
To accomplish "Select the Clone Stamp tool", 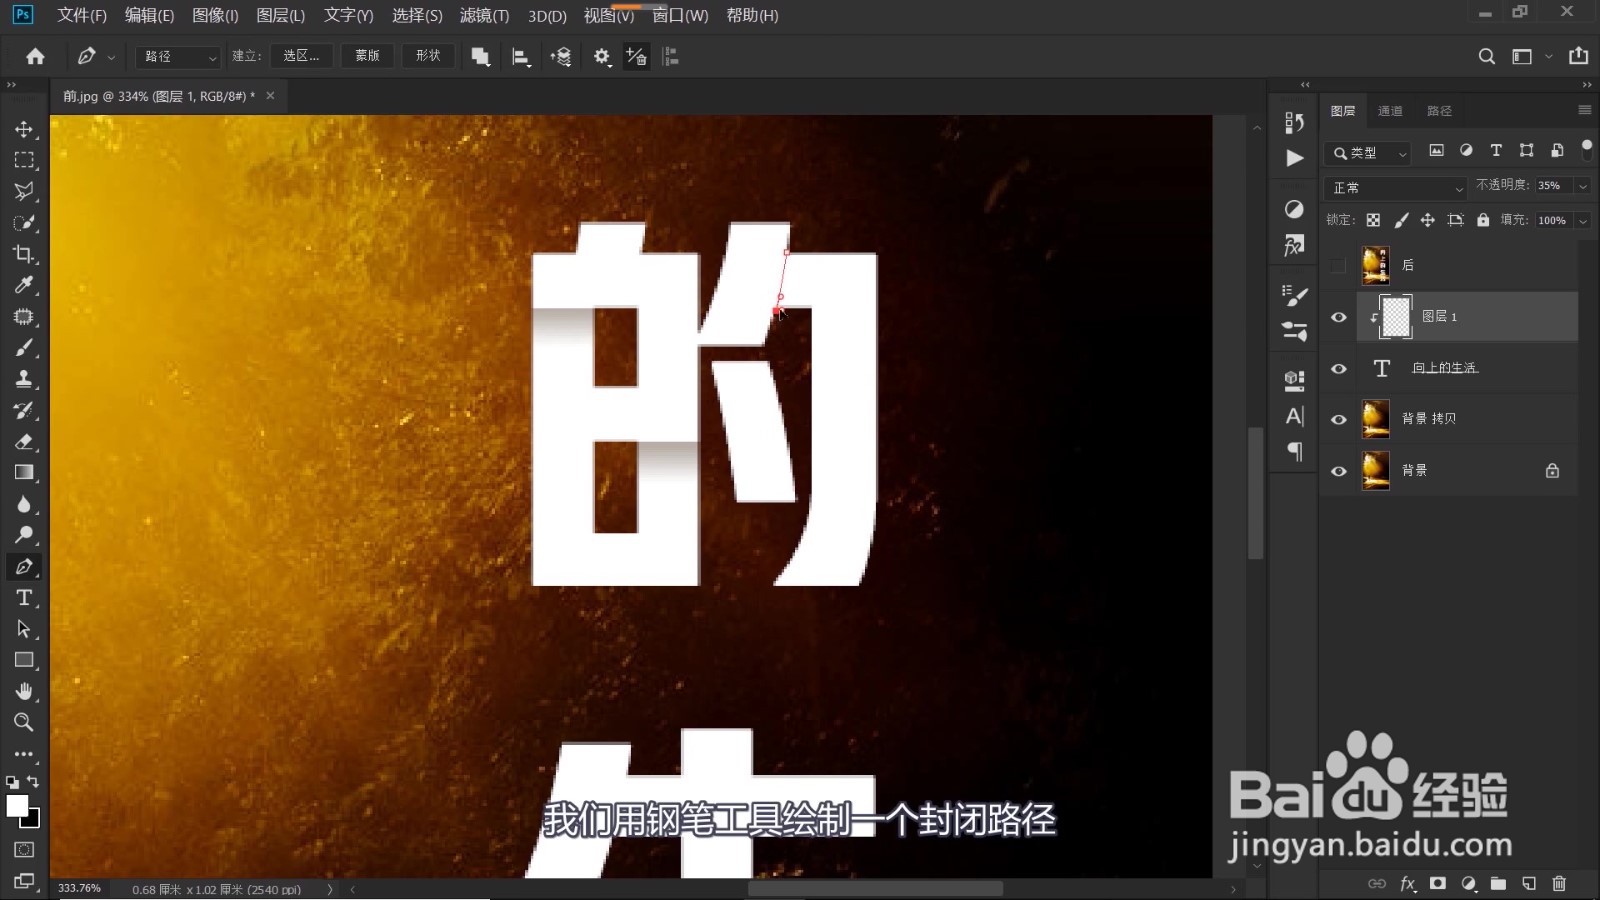I will (24, 379).
